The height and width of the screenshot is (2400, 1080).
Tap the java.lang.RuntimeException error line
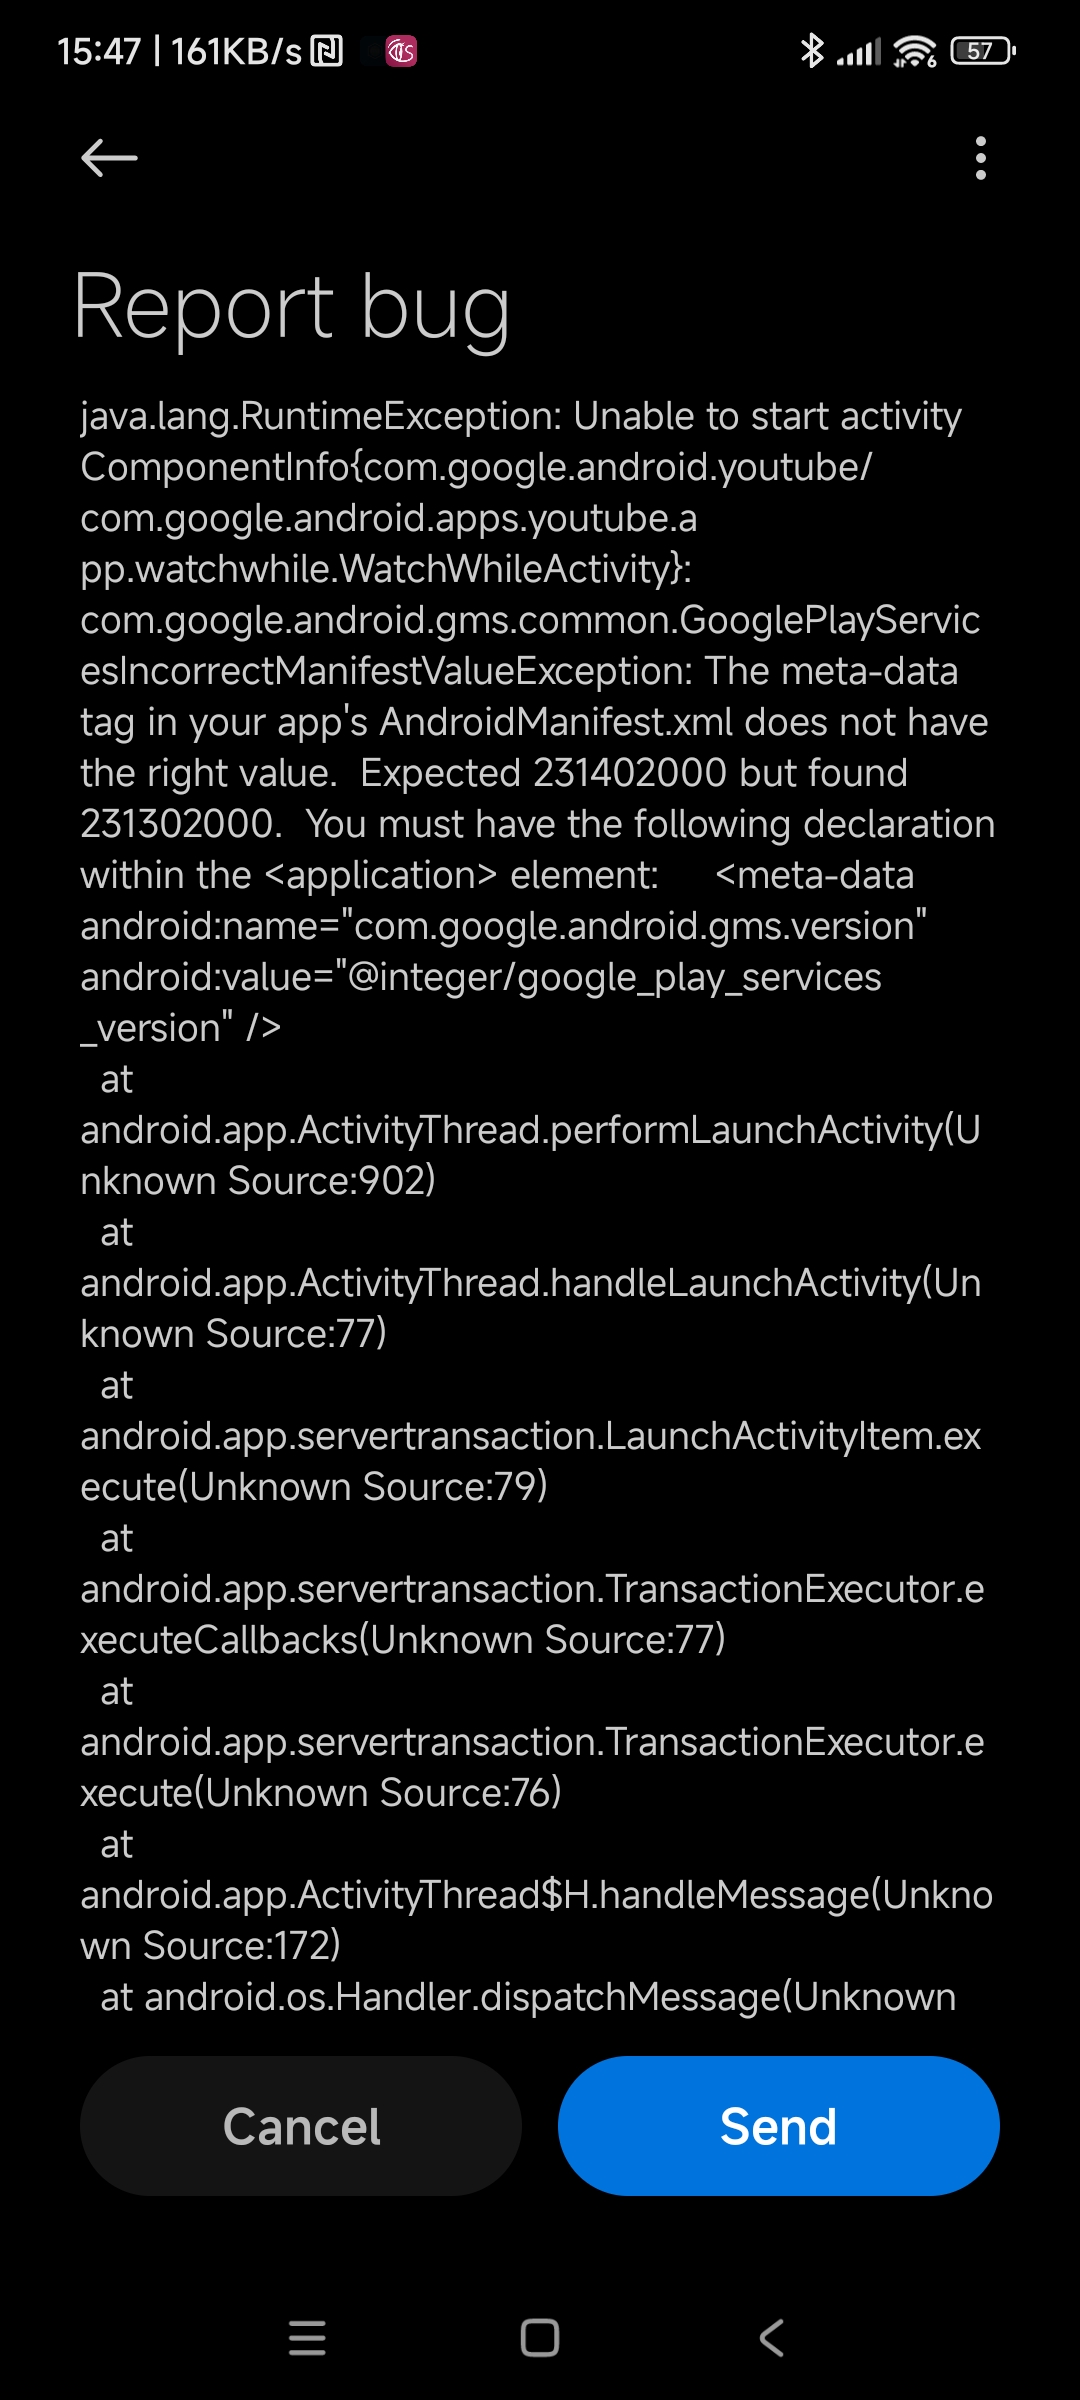click(x=521, y=416)
